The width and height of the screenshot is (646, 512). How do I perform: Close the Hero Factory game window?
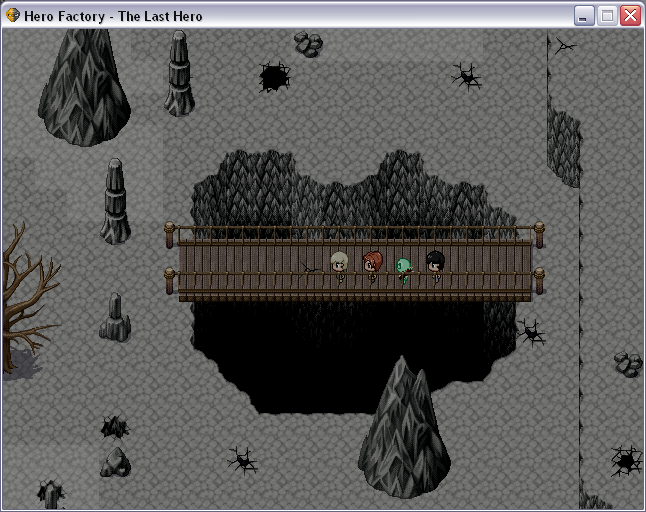(630, 16)
